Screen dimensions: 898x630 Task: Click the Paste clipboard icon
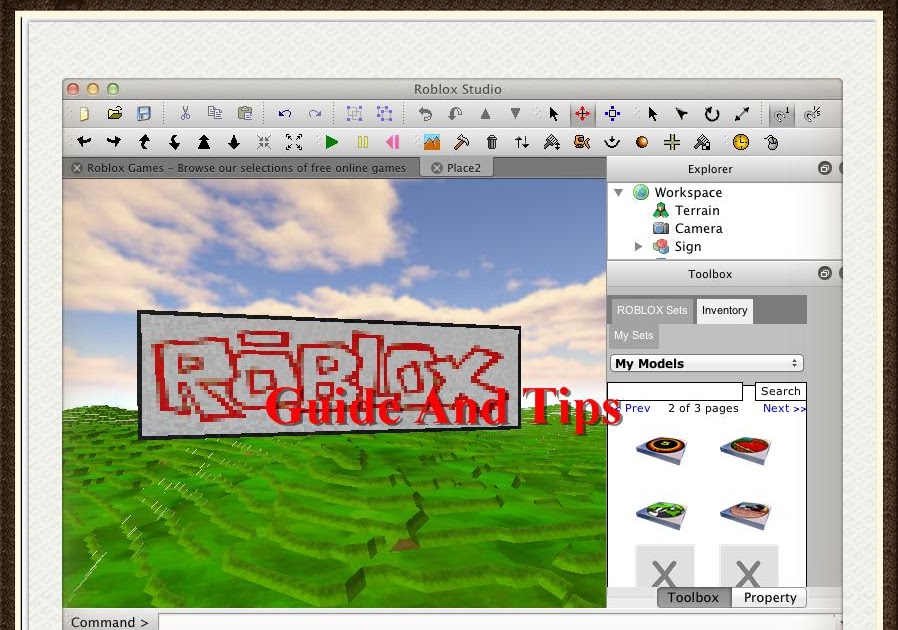pyautogui.click(x=245, y=113)
